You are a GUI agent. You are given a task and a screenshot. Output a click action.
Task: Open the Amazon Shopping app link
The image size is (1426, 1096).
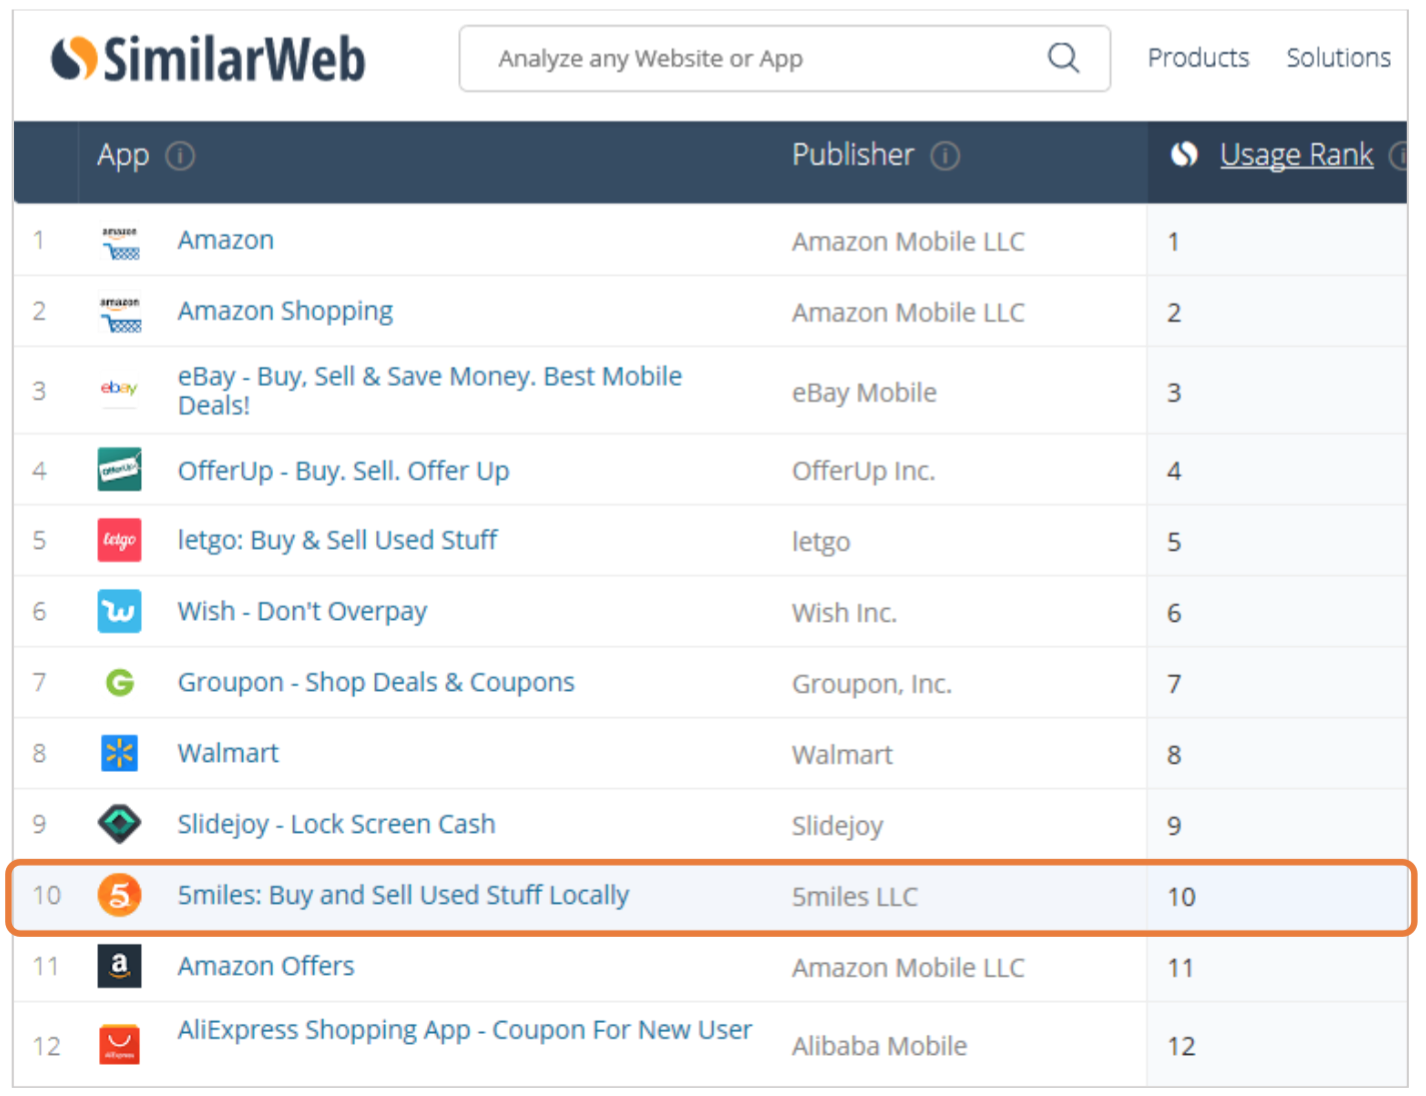[285, 312]
